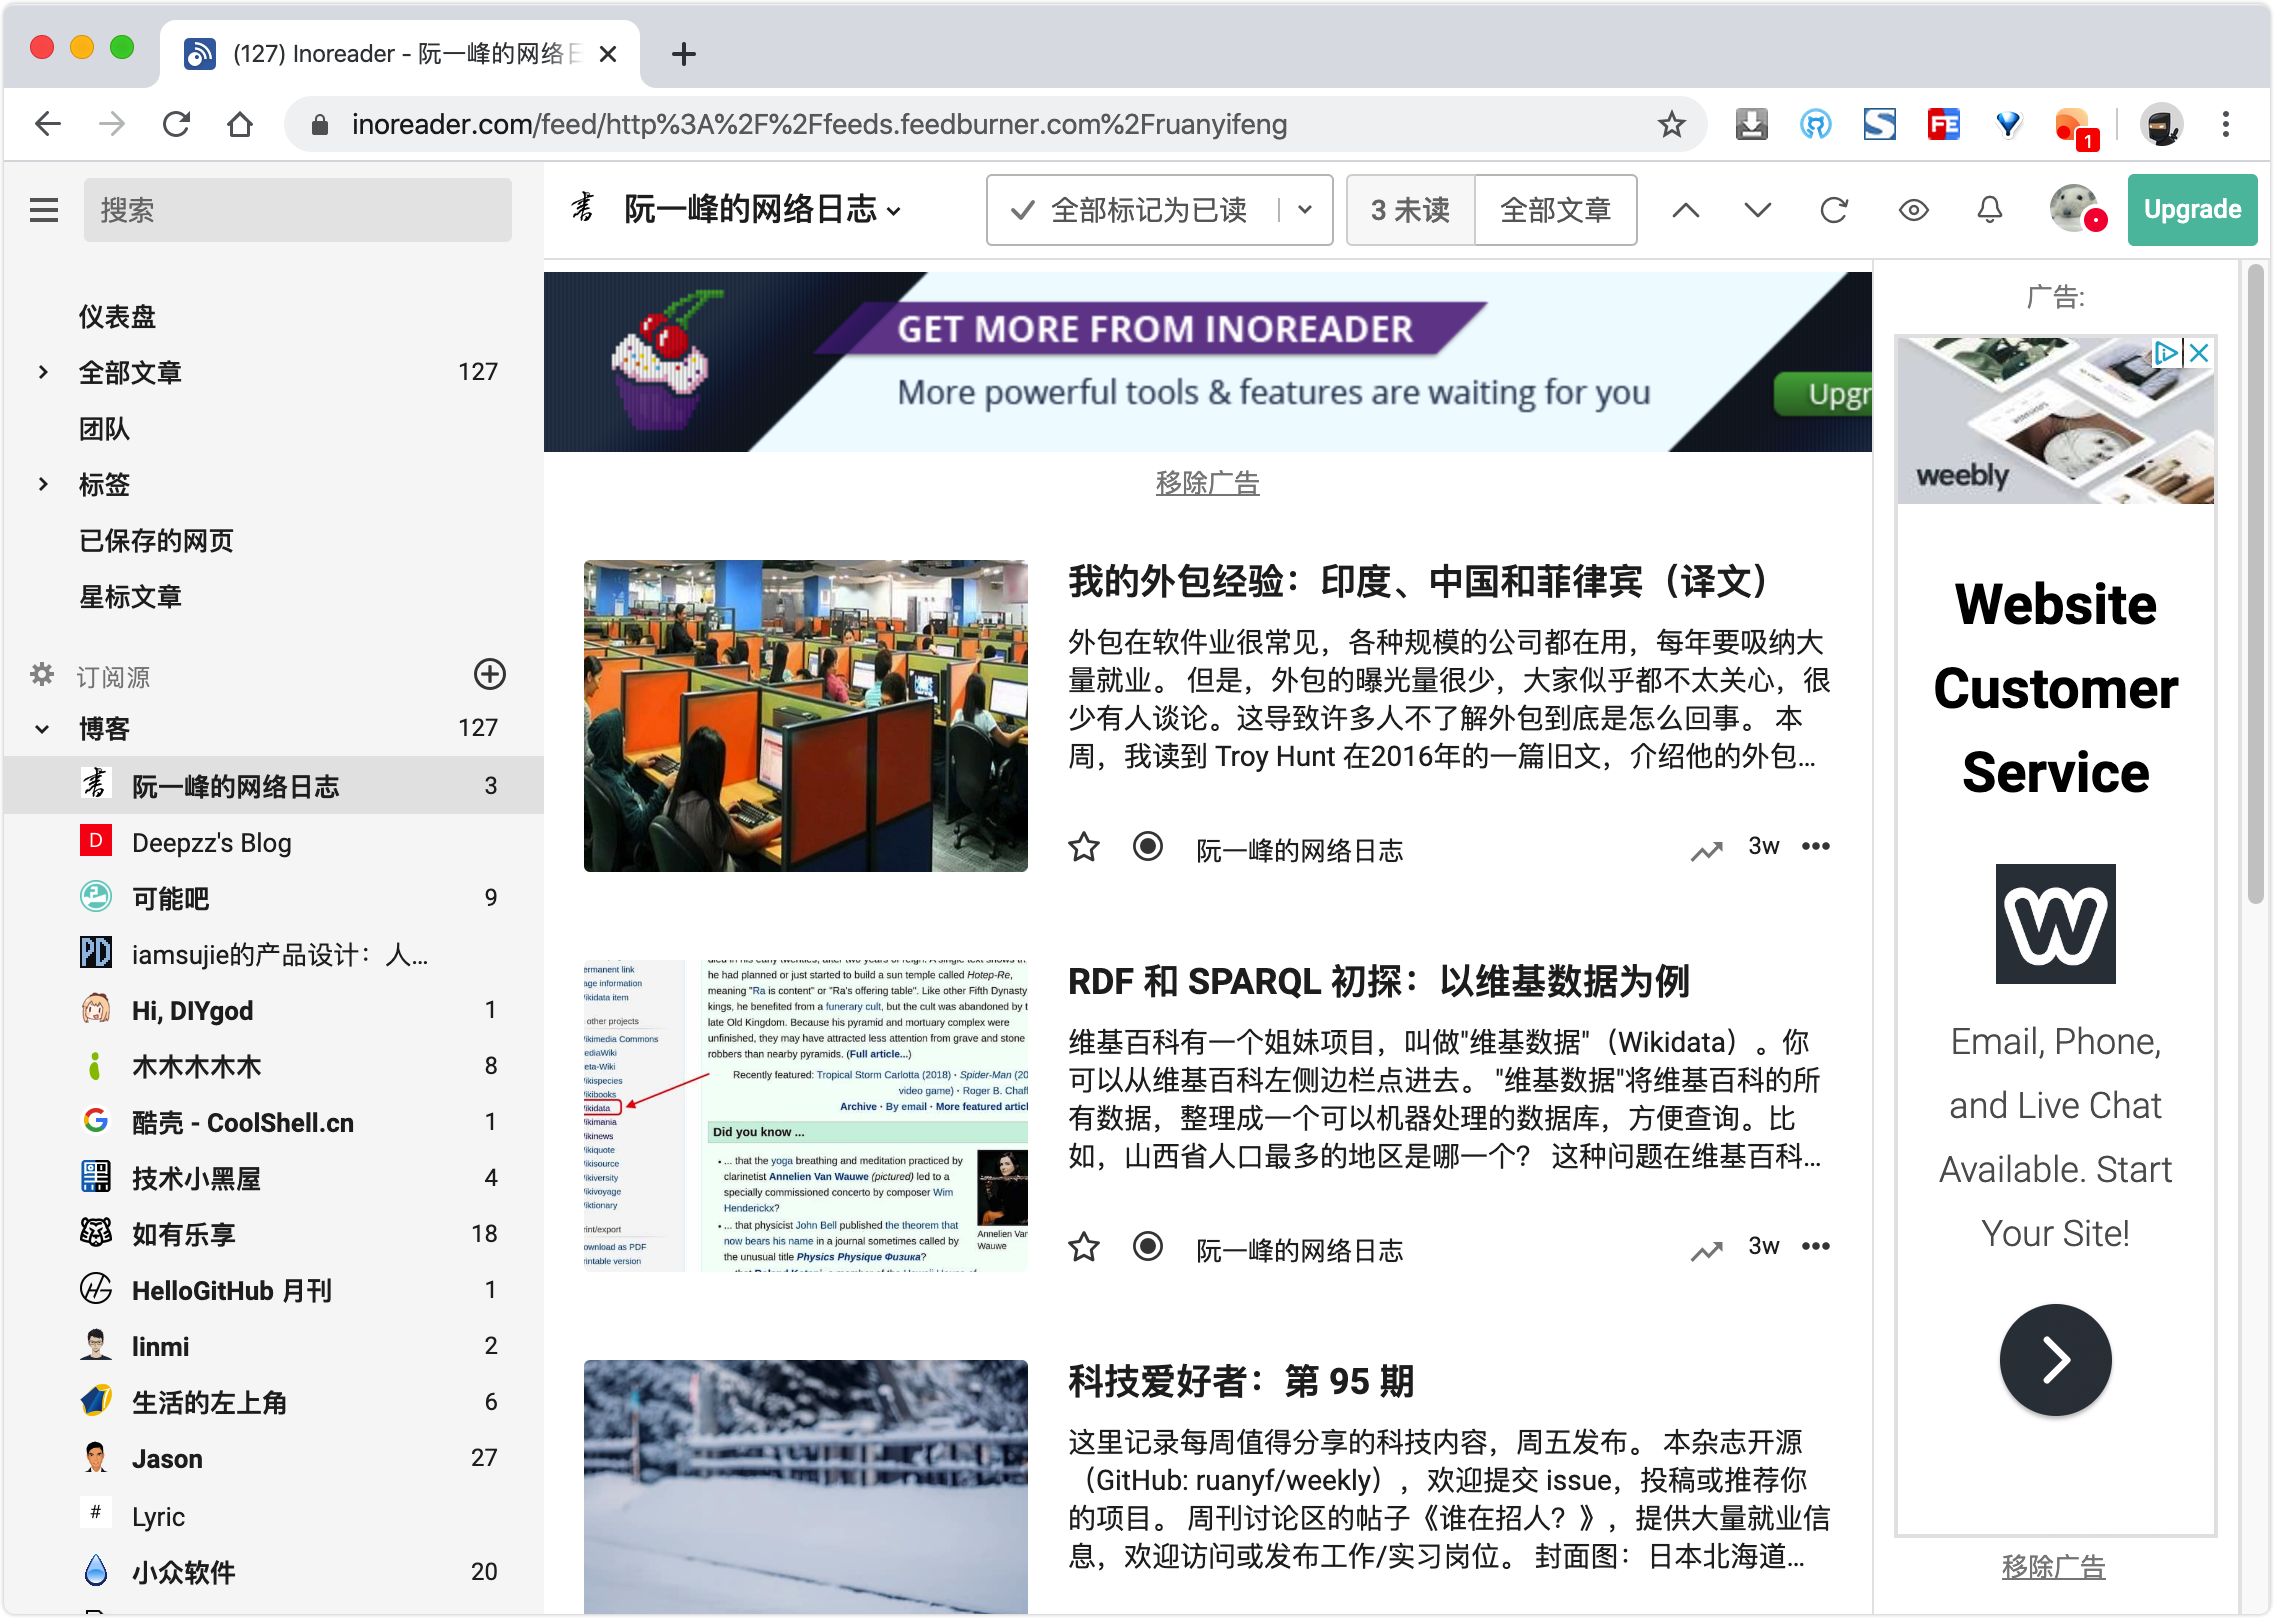This screenshot has width=2274, height=1618.
Task: Add a new subscription with the plus icon
Action: pos(489,675)
